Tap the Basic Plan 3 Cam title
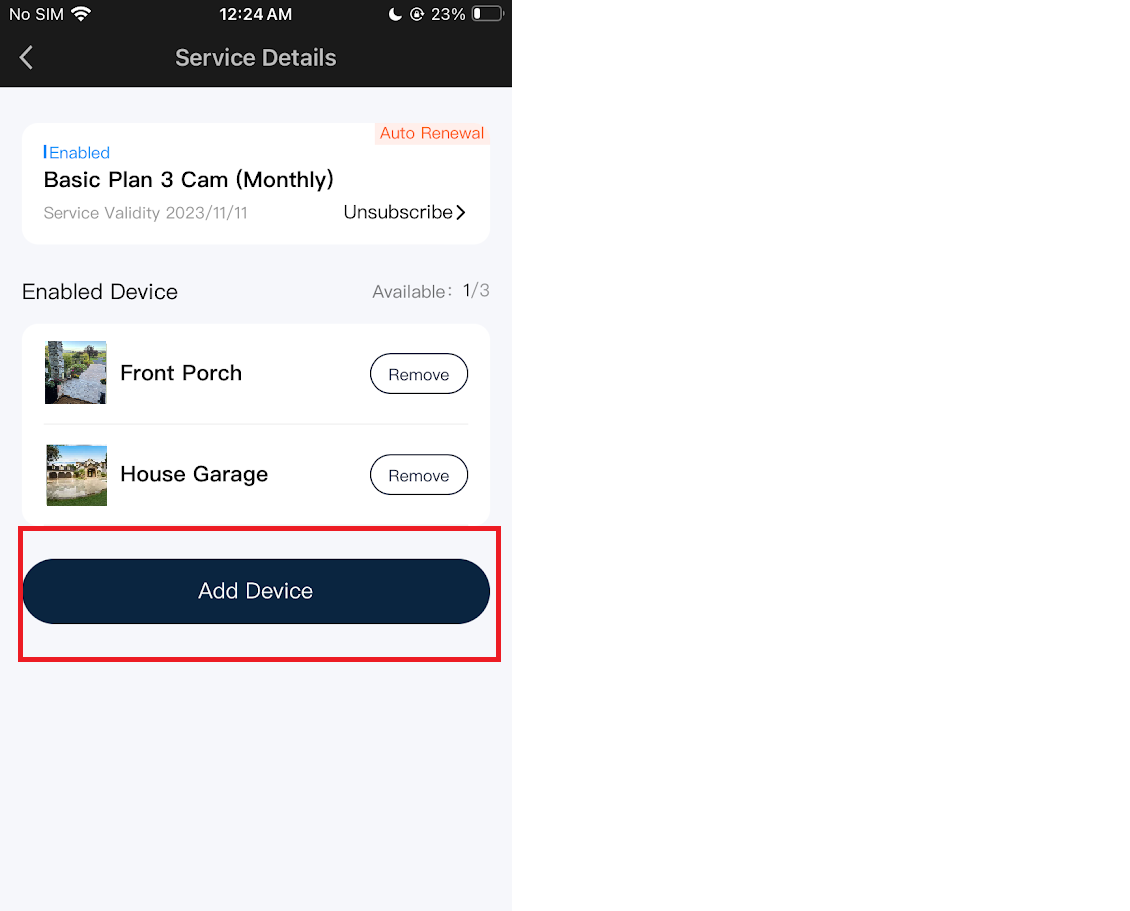The image size is (1130, 911). click(x=188, y=179)
